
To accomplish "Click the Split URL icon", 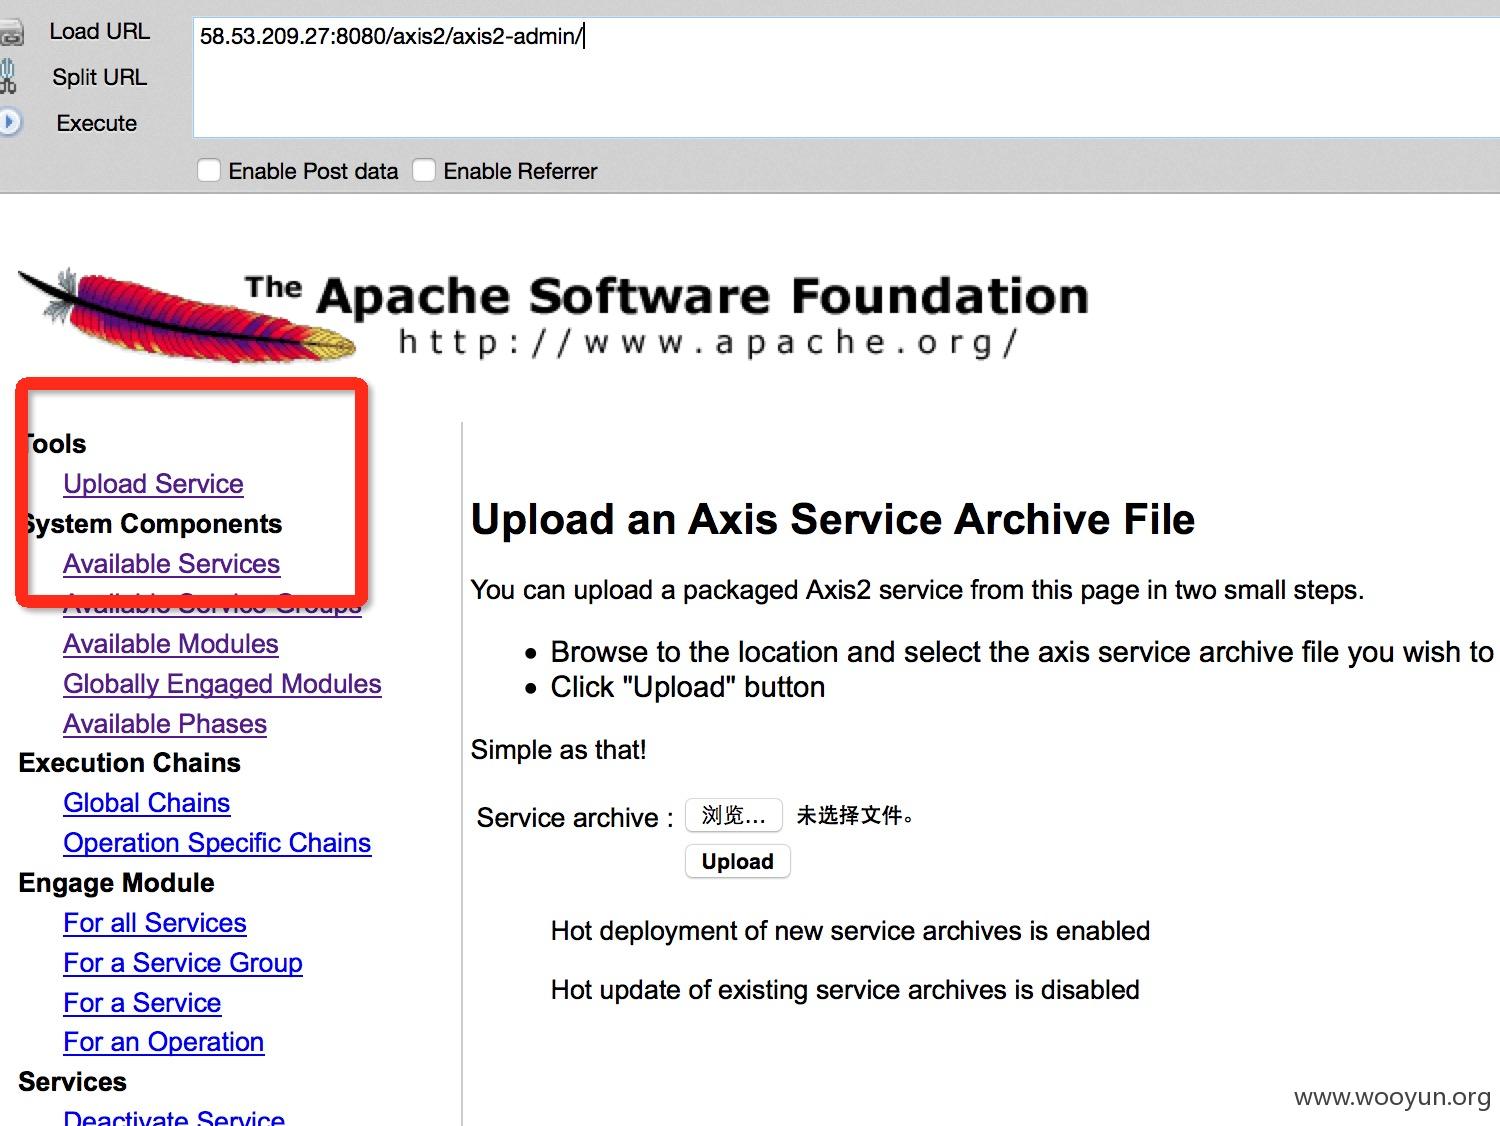I will pyautogui.click(x=8, y=77).
